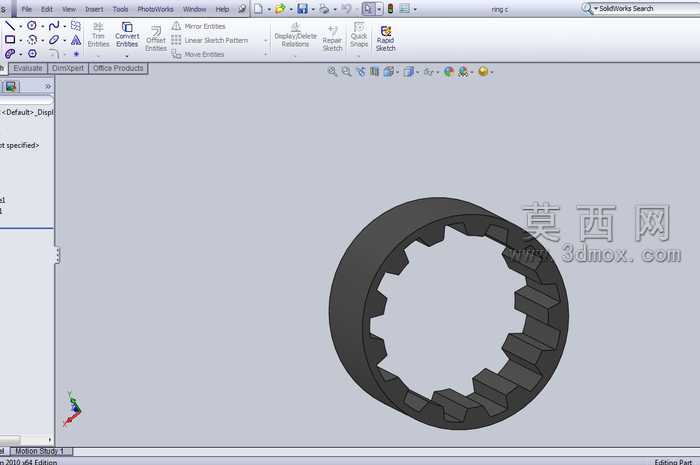Open the Window menu

pyautogui.click(x=195, y=9)
